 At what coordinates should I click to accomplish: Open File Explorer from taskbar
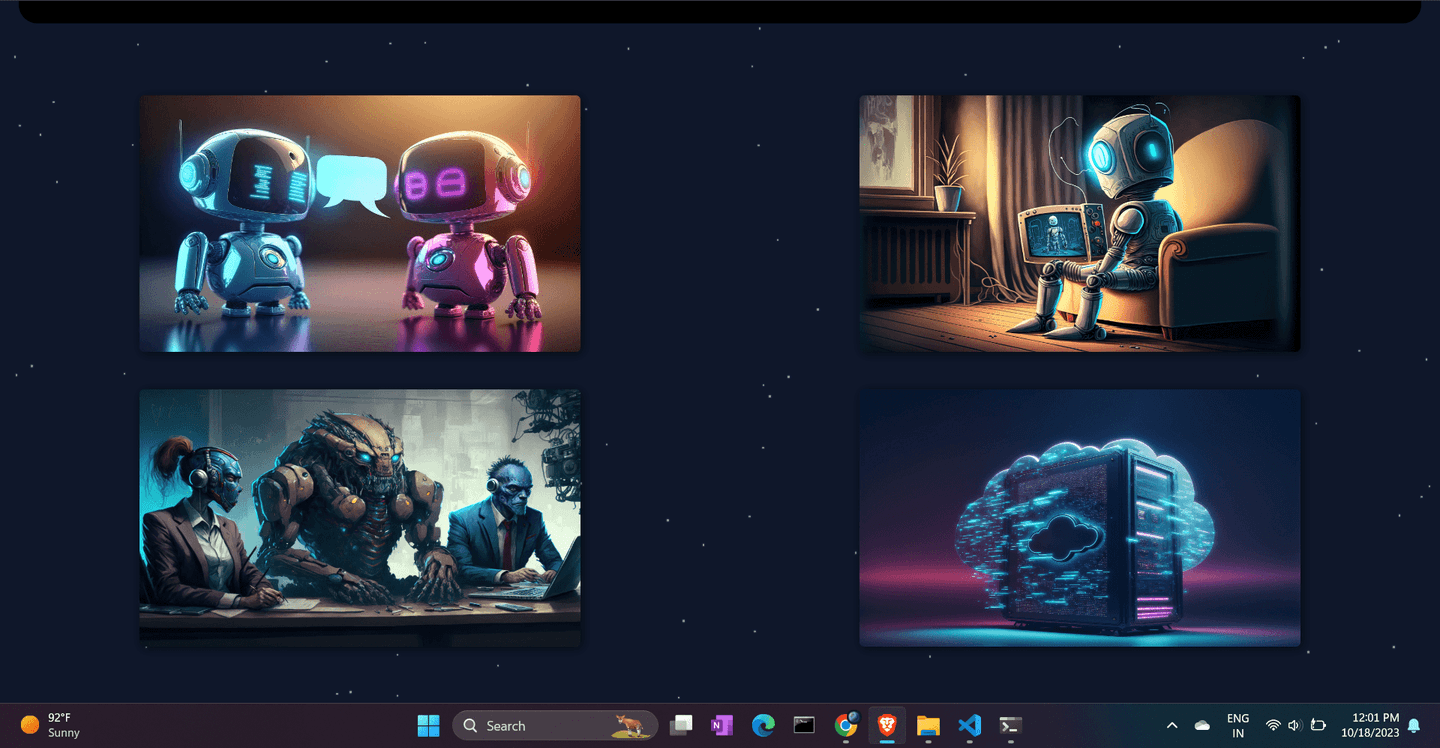coord(928,725)
